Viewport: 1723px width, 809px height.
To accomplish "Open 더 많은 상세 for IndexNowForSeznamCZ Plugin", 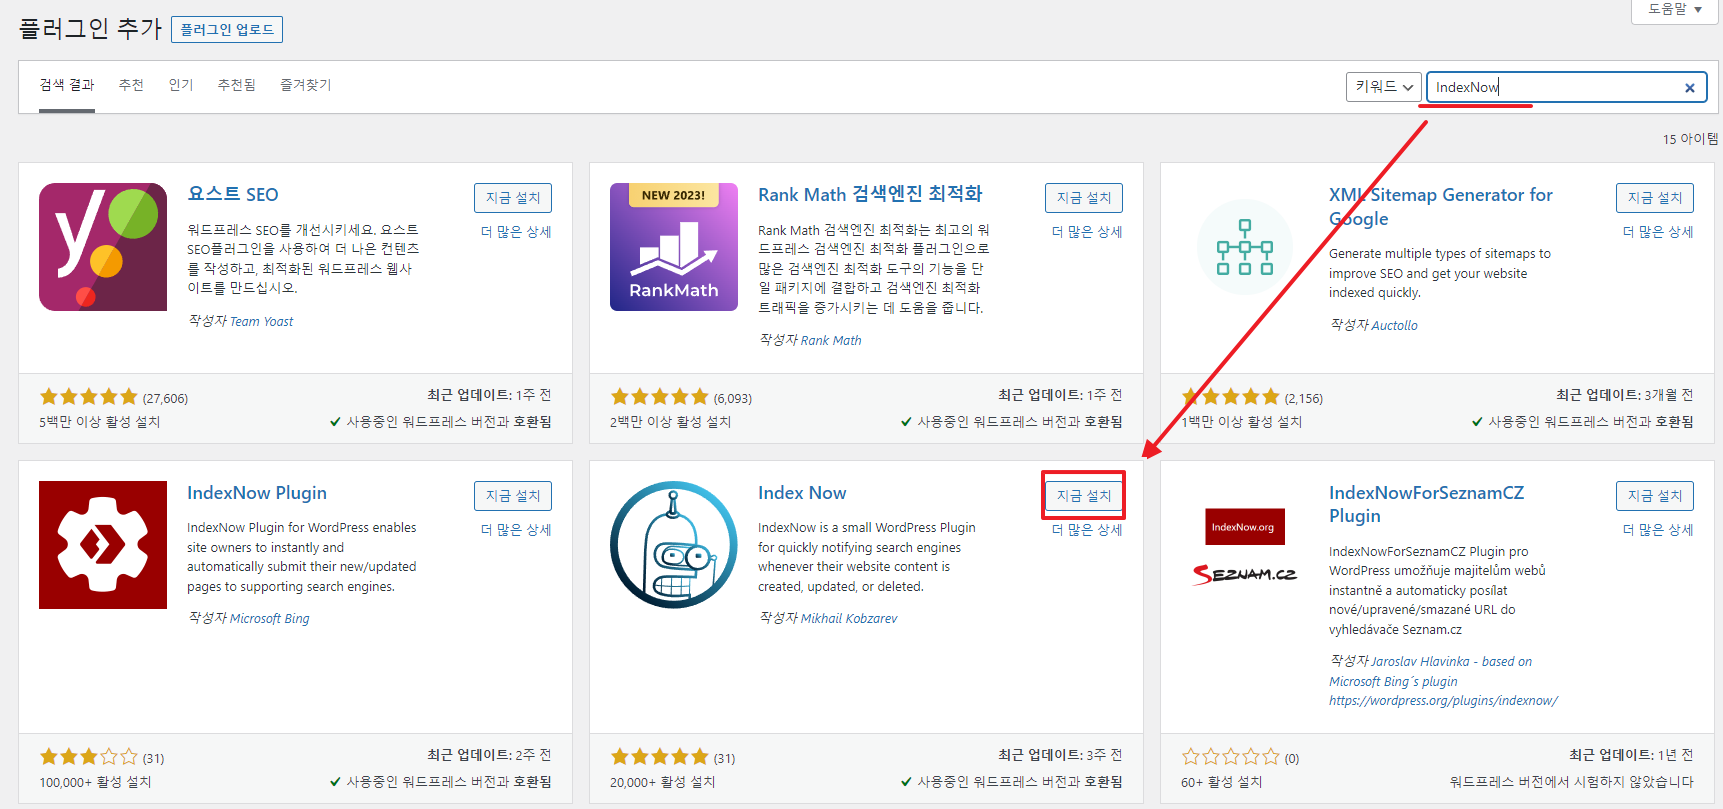I will [1658, 530].
